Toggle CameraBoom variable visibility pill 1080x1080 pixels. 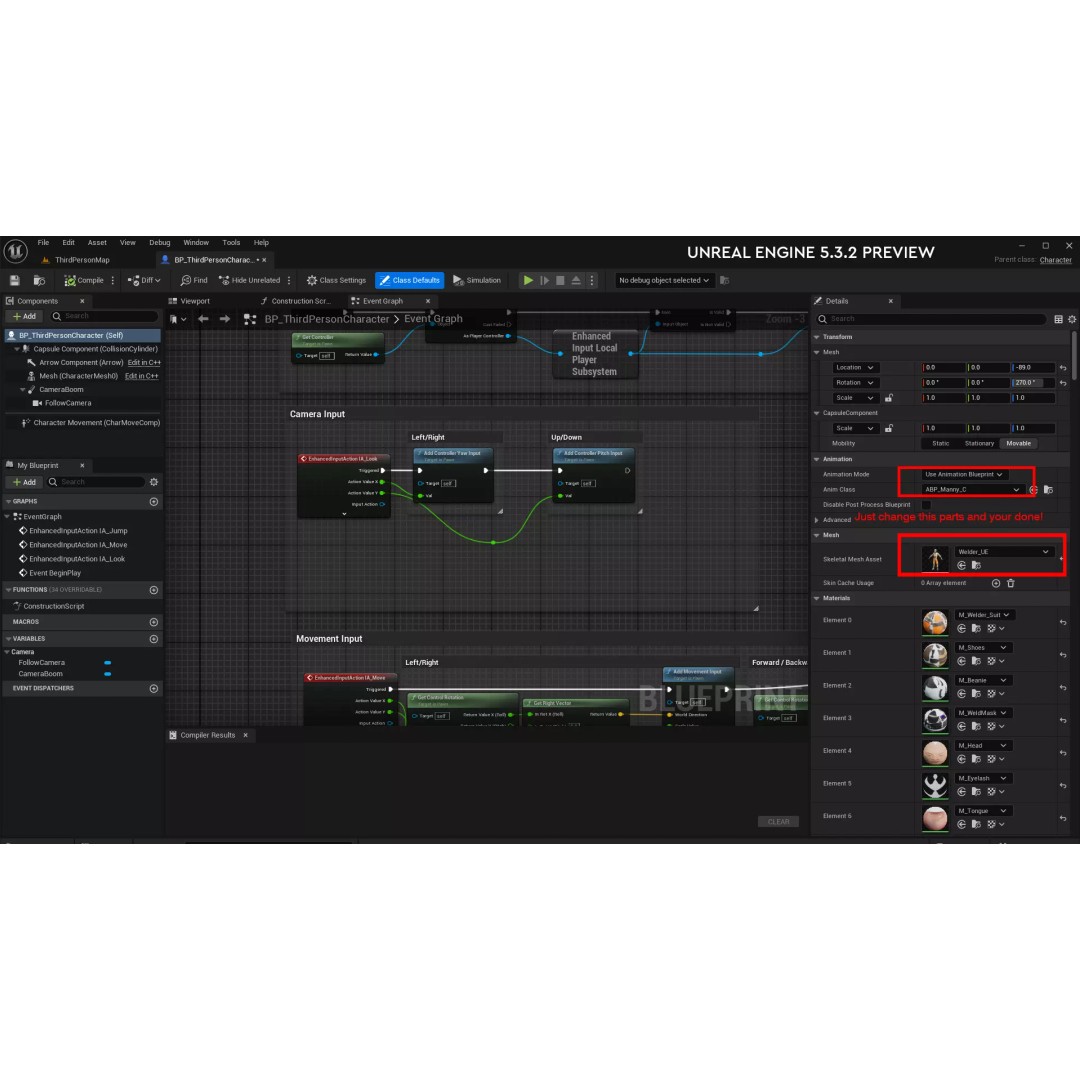click(107, 674)
